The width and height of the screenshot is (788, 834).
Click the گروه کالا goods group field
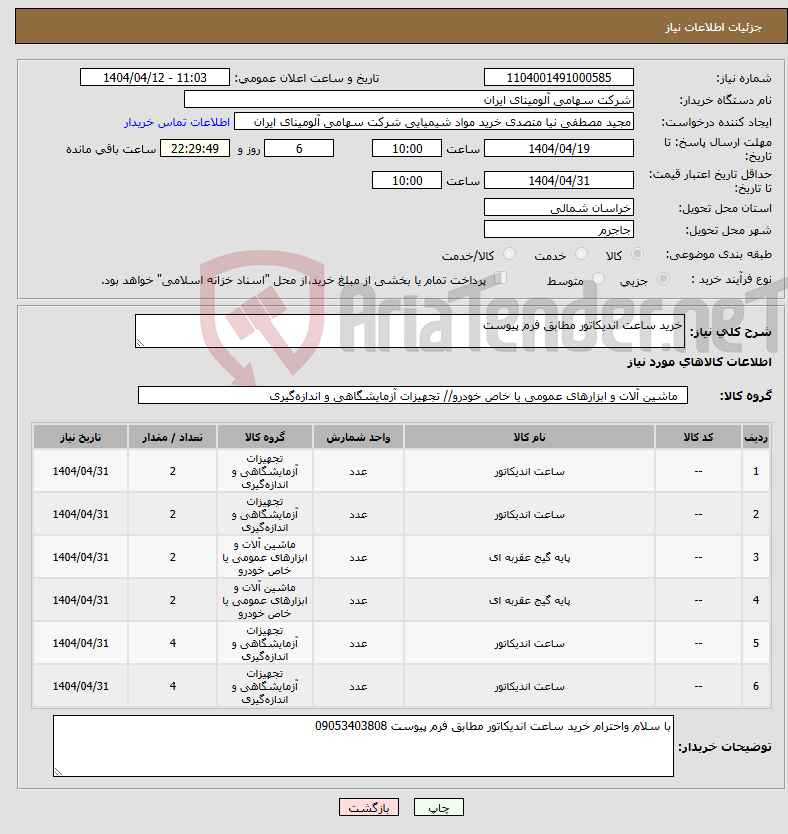pyautogui.click(x=413, y=395)
